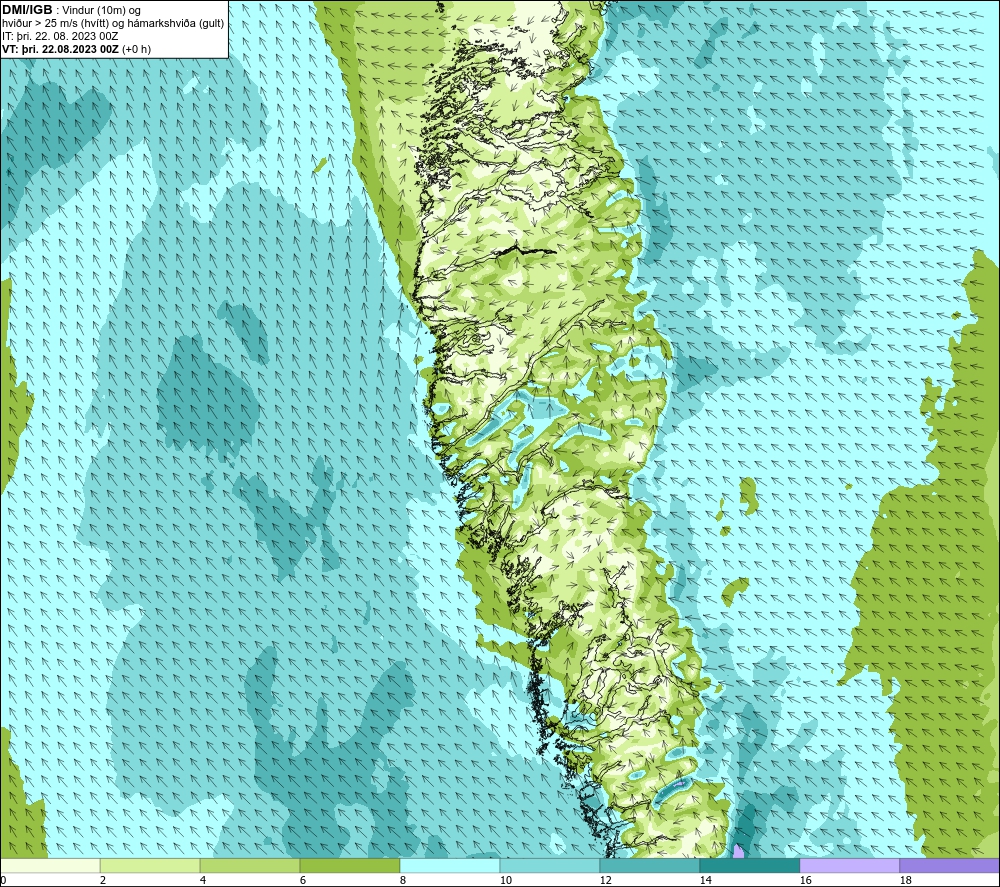Click the 2–4 m/s light green legend swatch
Screen dimensions: 1000x887
pyautogui.click(x=150, y=865)
